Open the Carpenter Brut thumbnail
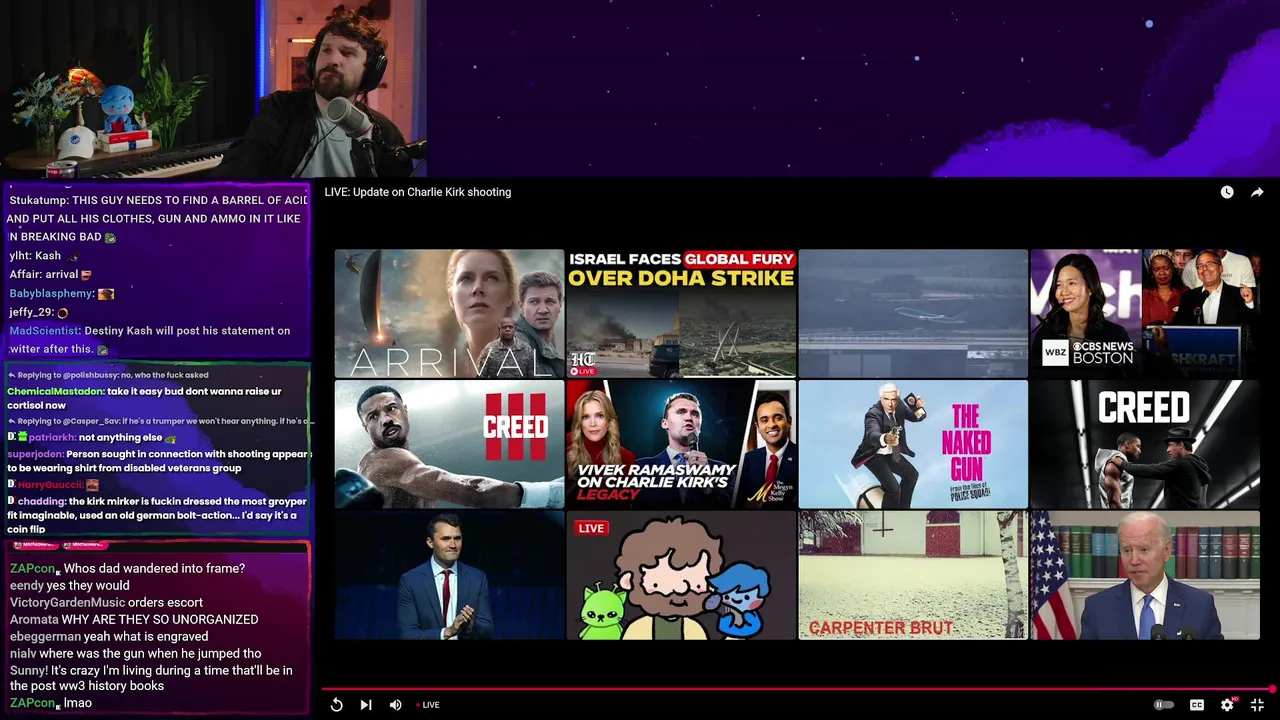Viewport: 1280px width, 720px height. tap(913, 575)
